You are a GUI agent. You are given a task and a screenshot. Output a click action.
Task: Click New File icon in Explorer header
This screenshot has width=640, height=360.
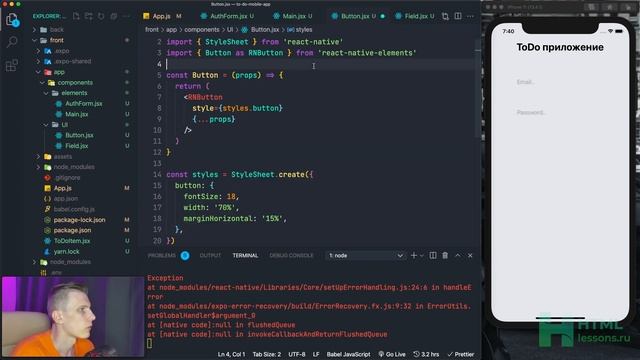pos(76,16)
